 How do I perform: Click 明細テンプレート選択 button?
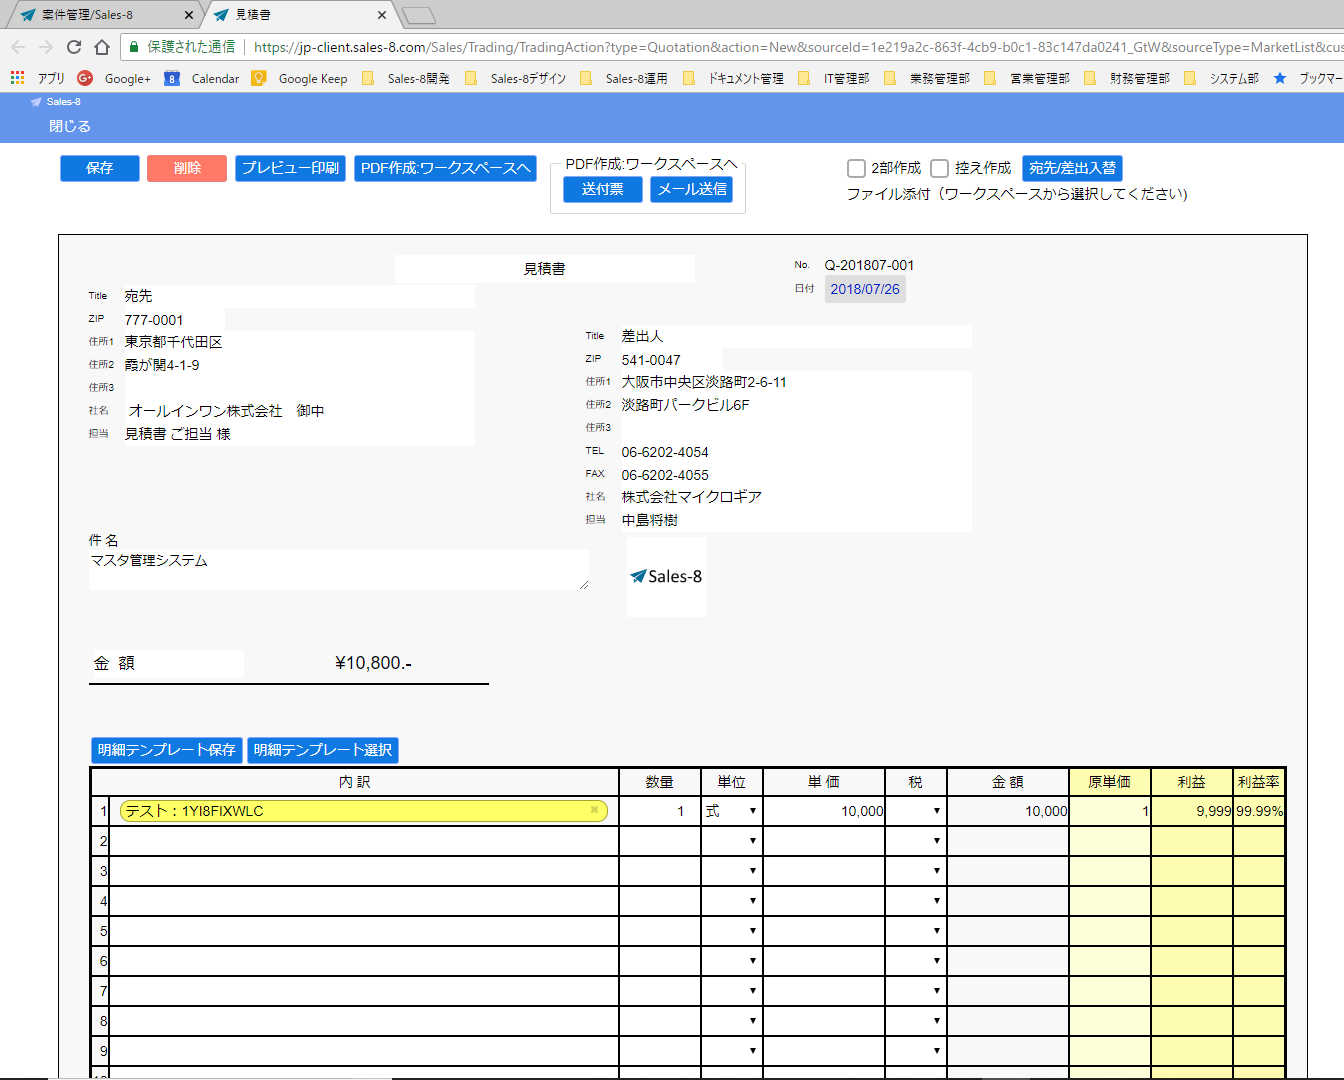(x=323, y=750)
